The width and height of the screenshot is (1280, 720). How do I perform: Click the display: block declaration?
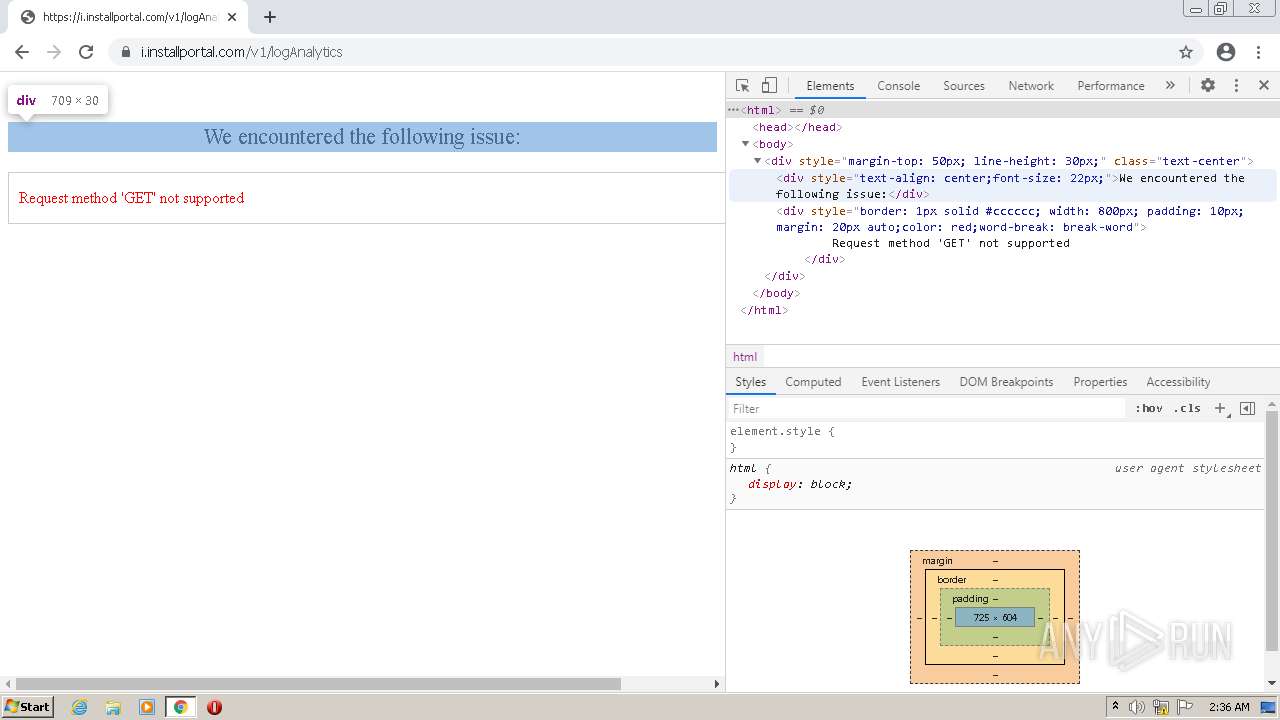(800, 484)
